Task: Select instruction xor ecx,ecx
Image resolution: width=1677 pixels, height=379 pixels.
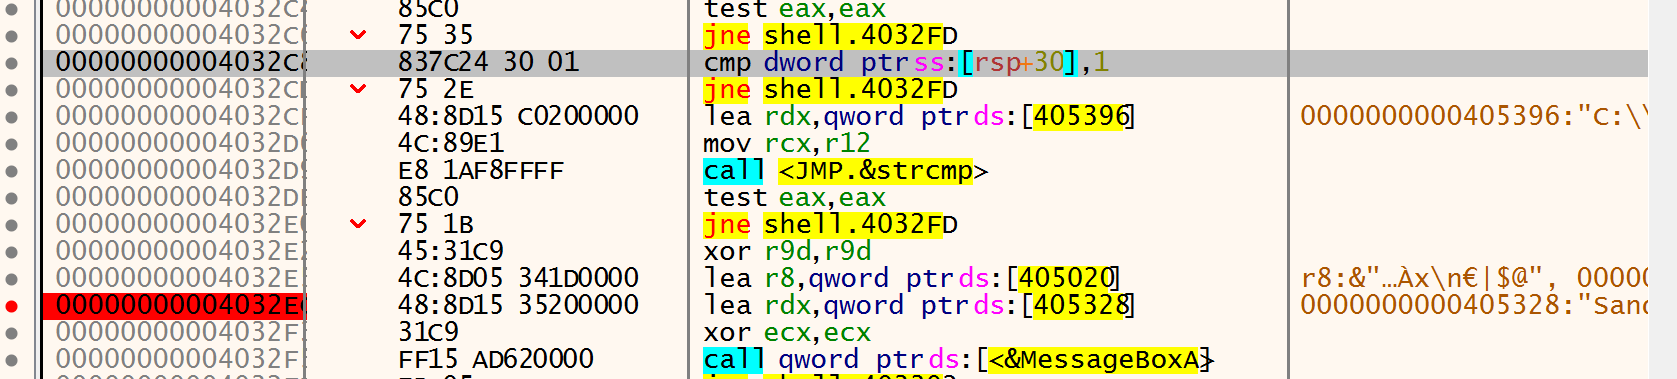Action: pyautogui.click(x=787, y=332)
